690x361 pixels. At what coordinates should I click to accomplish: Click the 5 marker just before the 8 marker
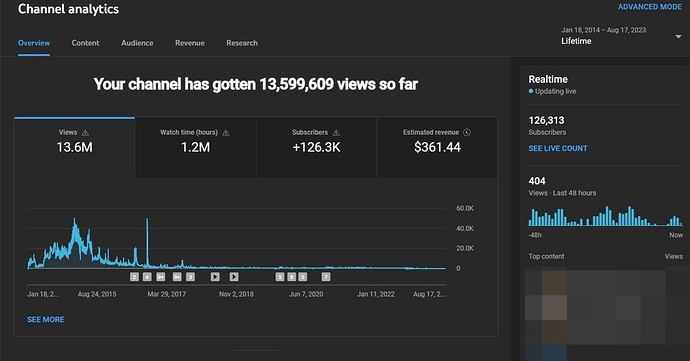[280, 277]
